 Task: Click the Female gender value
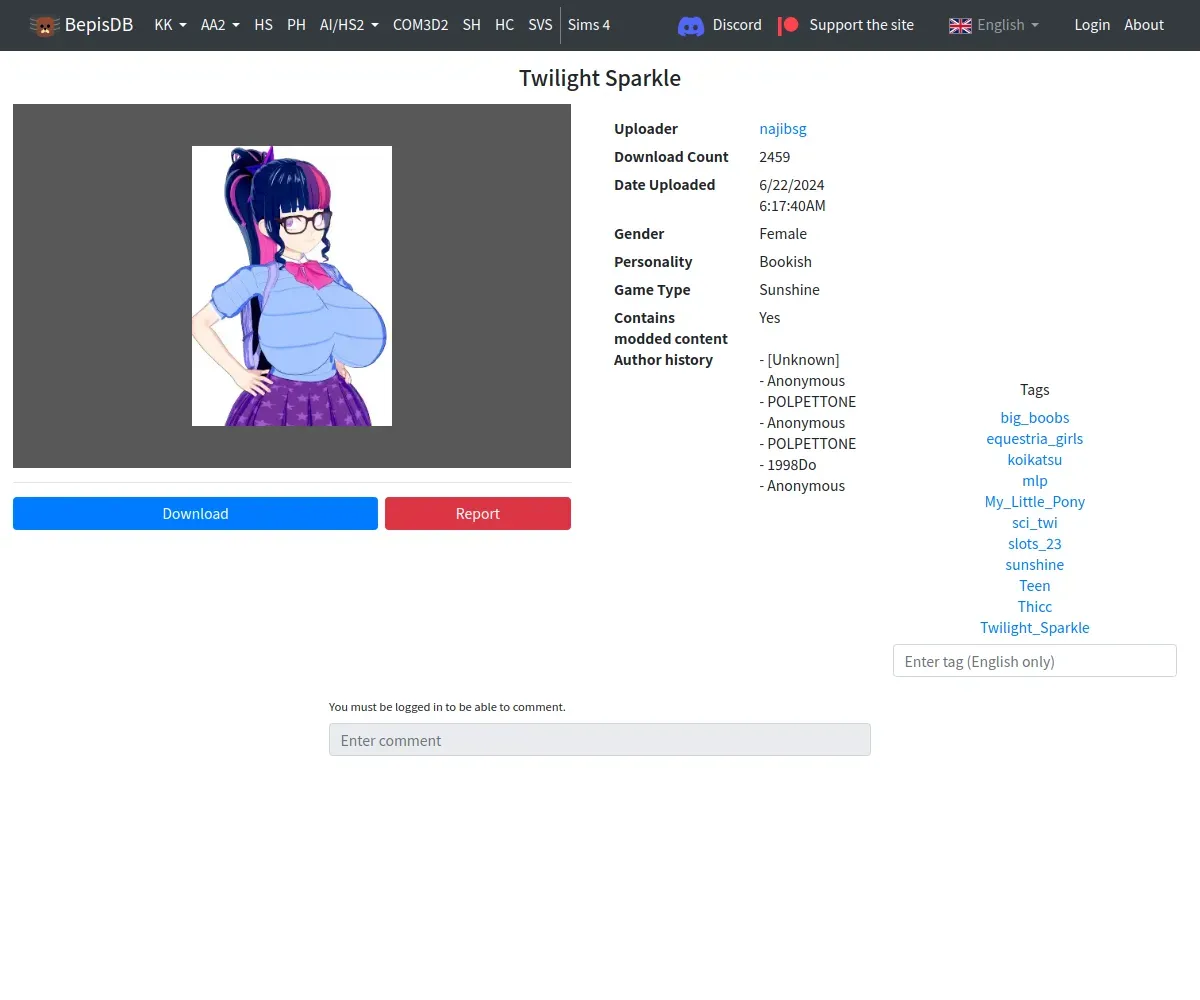click(x=783, y=234)
